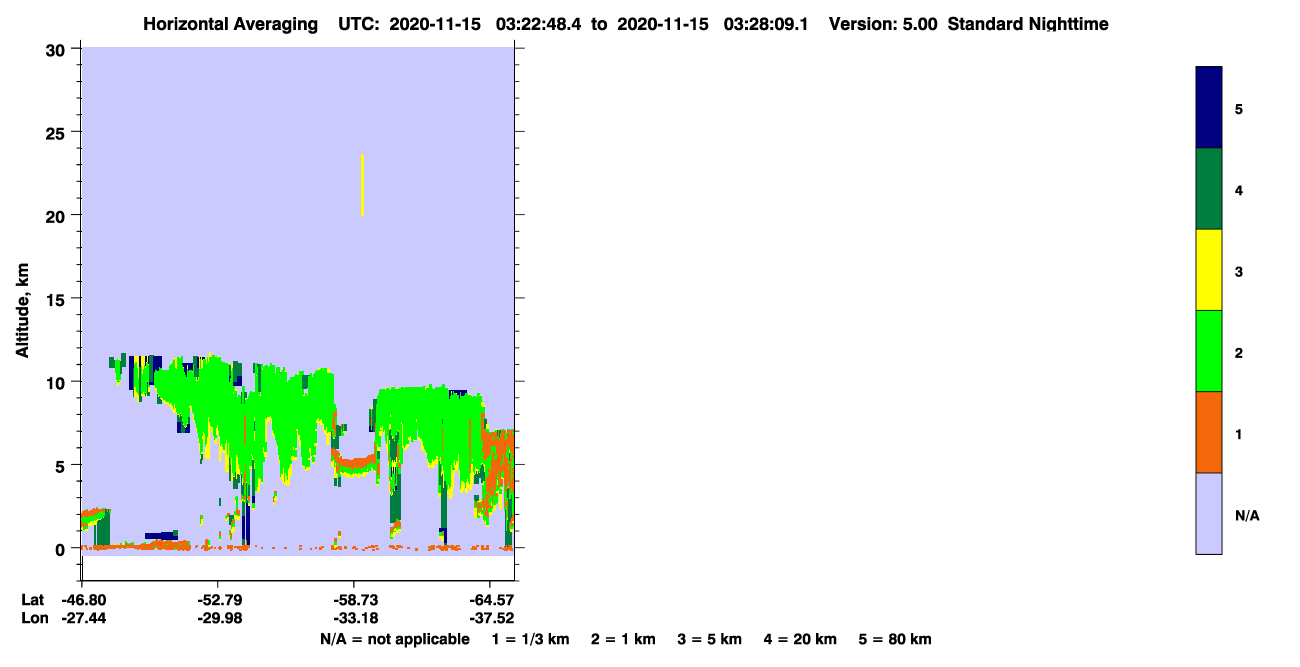Click the legend text 'N/A = not applicable'

(x=395, y=639)
